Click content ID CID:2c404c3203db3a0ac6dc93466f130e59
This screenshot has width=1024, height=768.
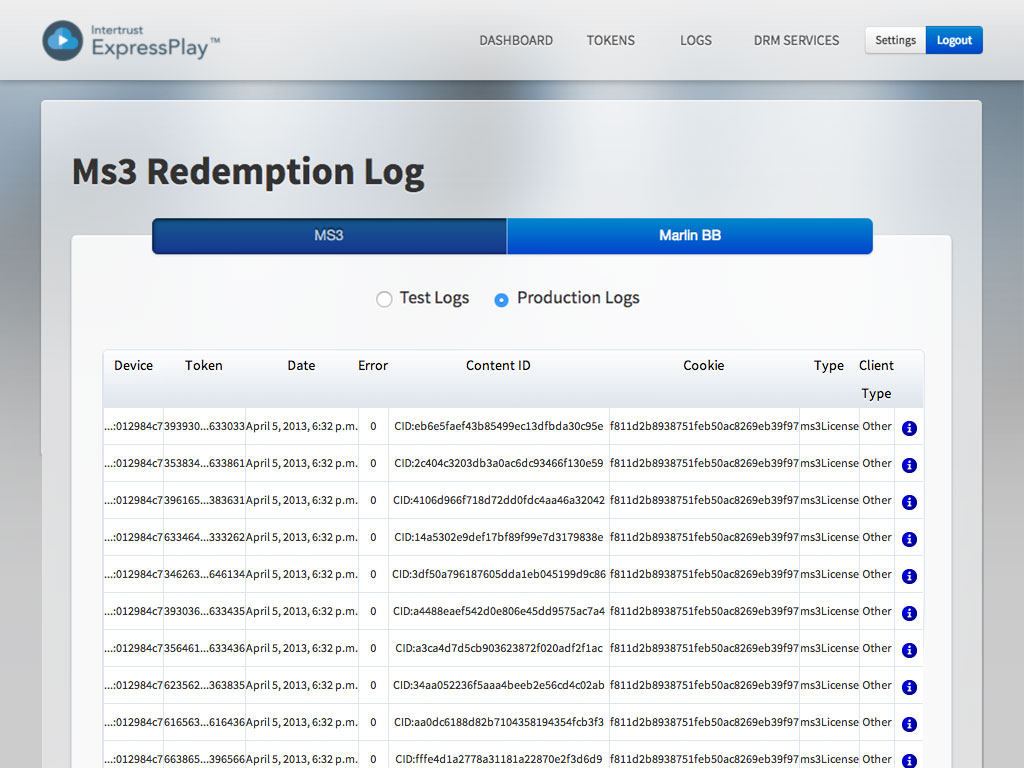pos(499,463)
